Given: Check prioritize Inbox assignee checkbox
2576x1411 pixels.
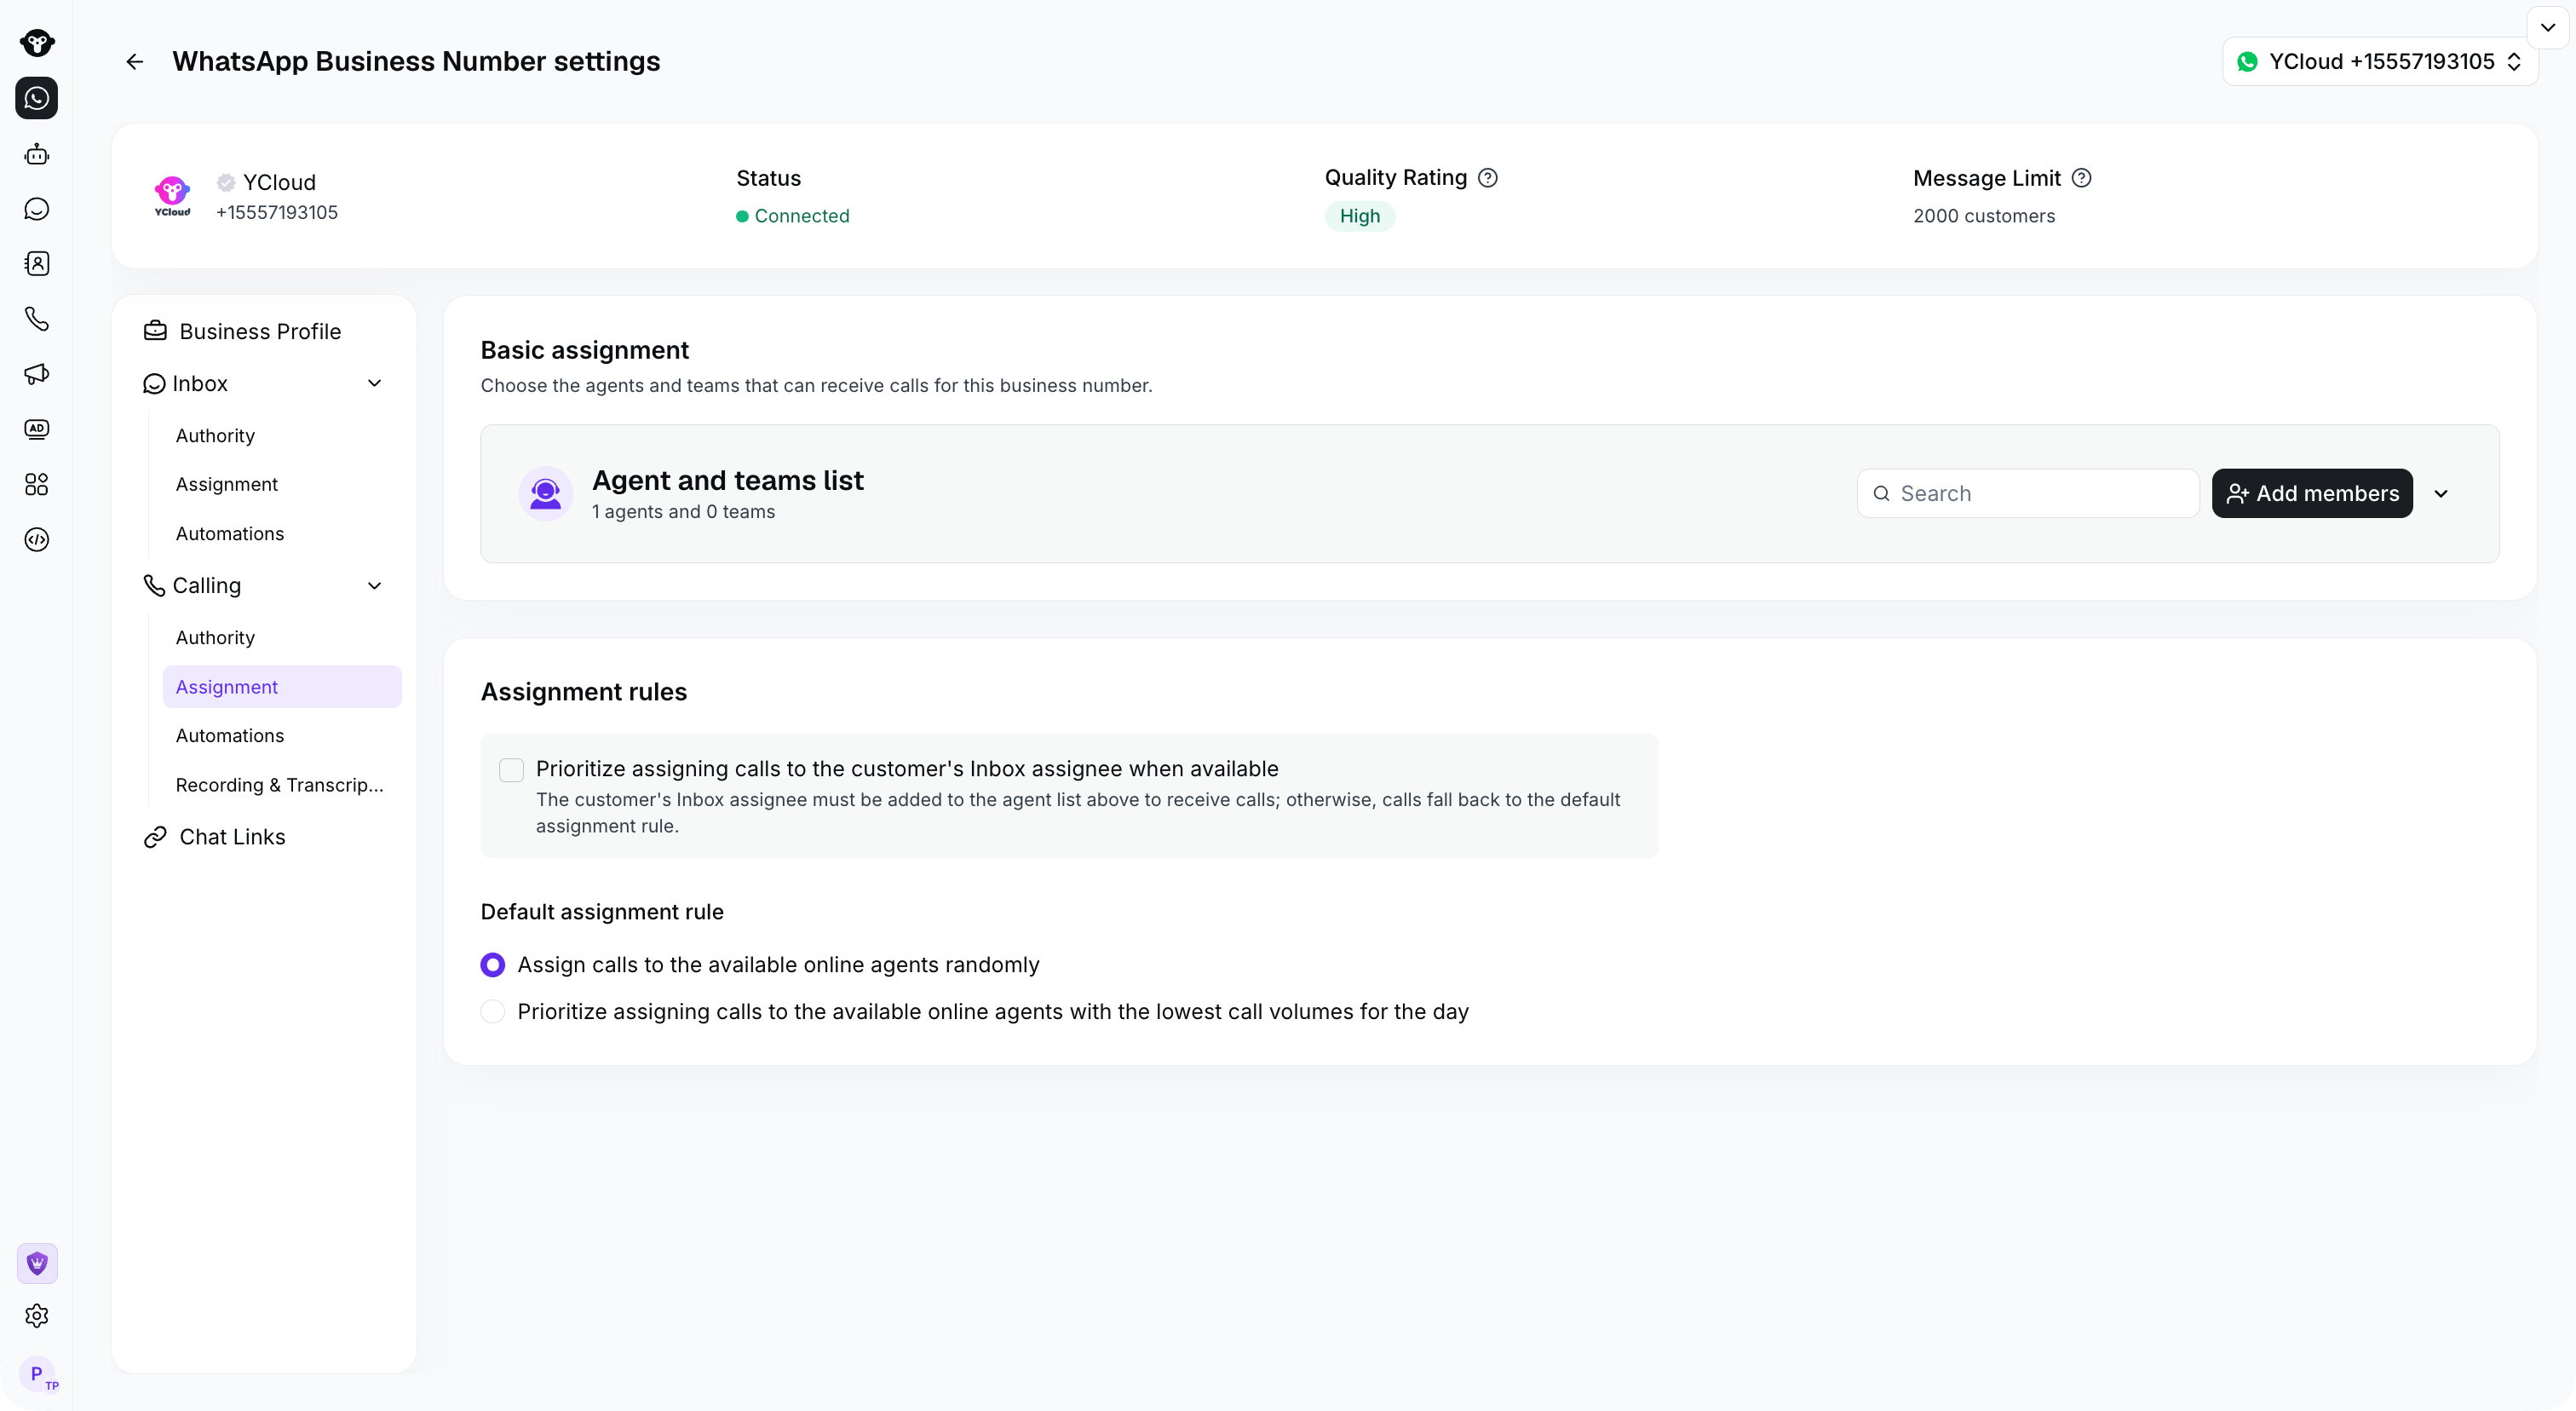Looking at the screenshot, I should (x=511, y=769).
